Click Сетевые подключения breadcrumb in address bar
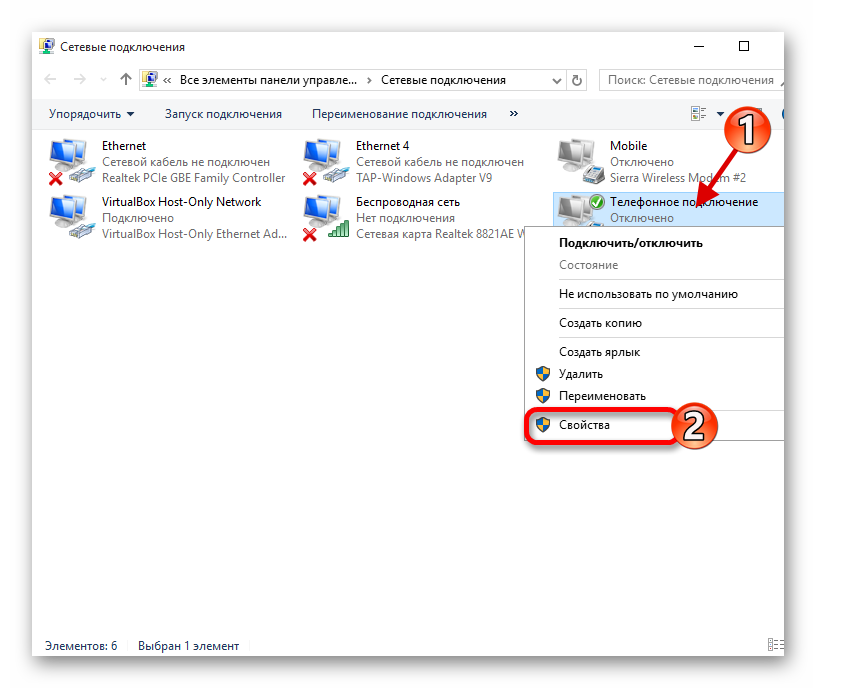The width and height of the screenshot is (848, 688). point(443,80)
